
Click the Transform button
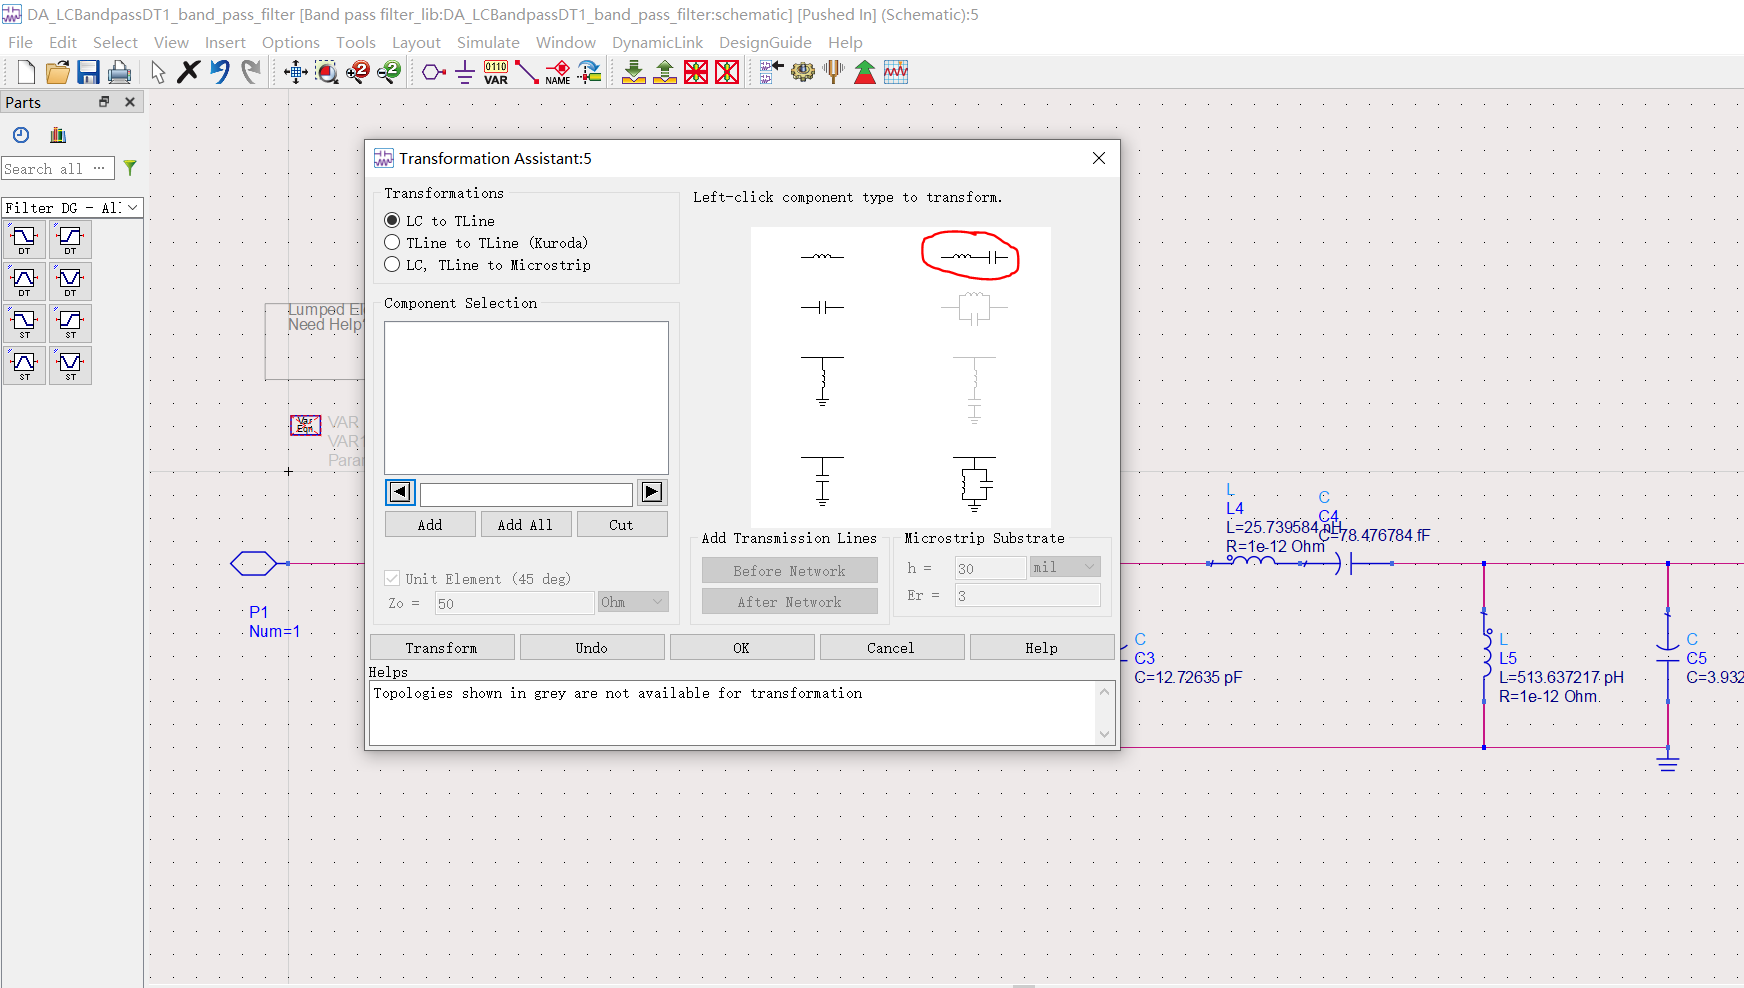(442, 648)
